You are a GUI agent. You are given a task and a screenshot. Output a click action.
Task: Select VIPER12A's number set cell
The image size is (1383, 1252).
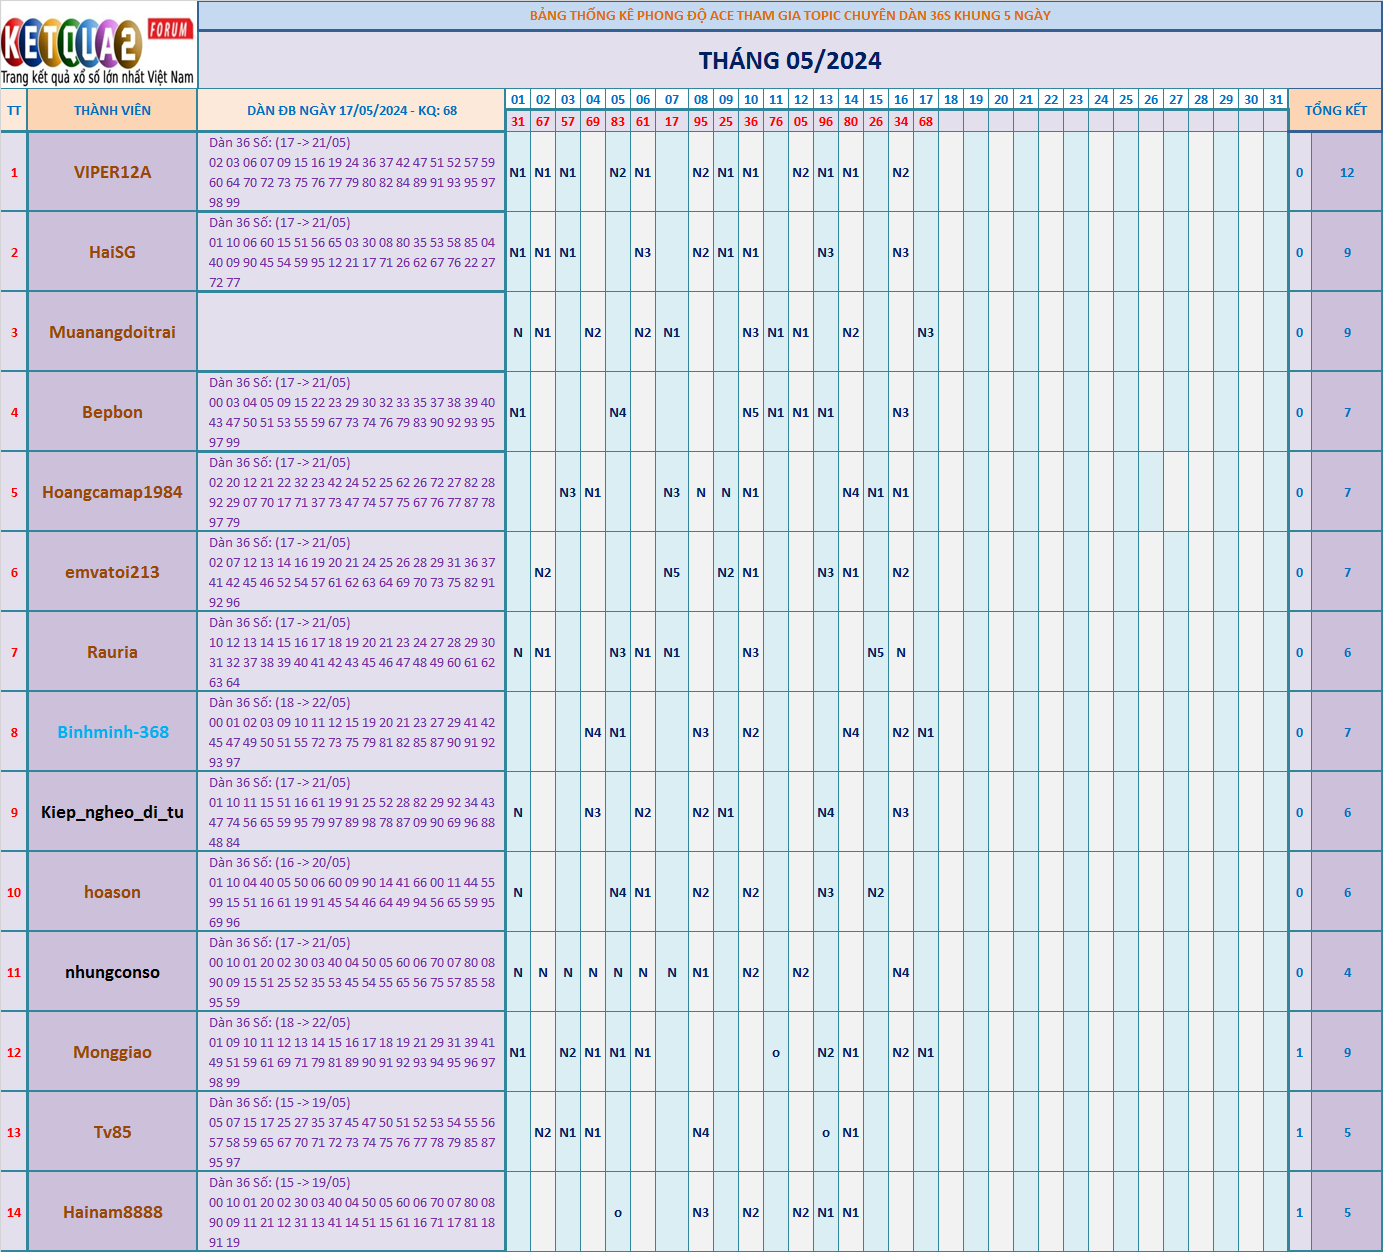(x=352, y=172)
